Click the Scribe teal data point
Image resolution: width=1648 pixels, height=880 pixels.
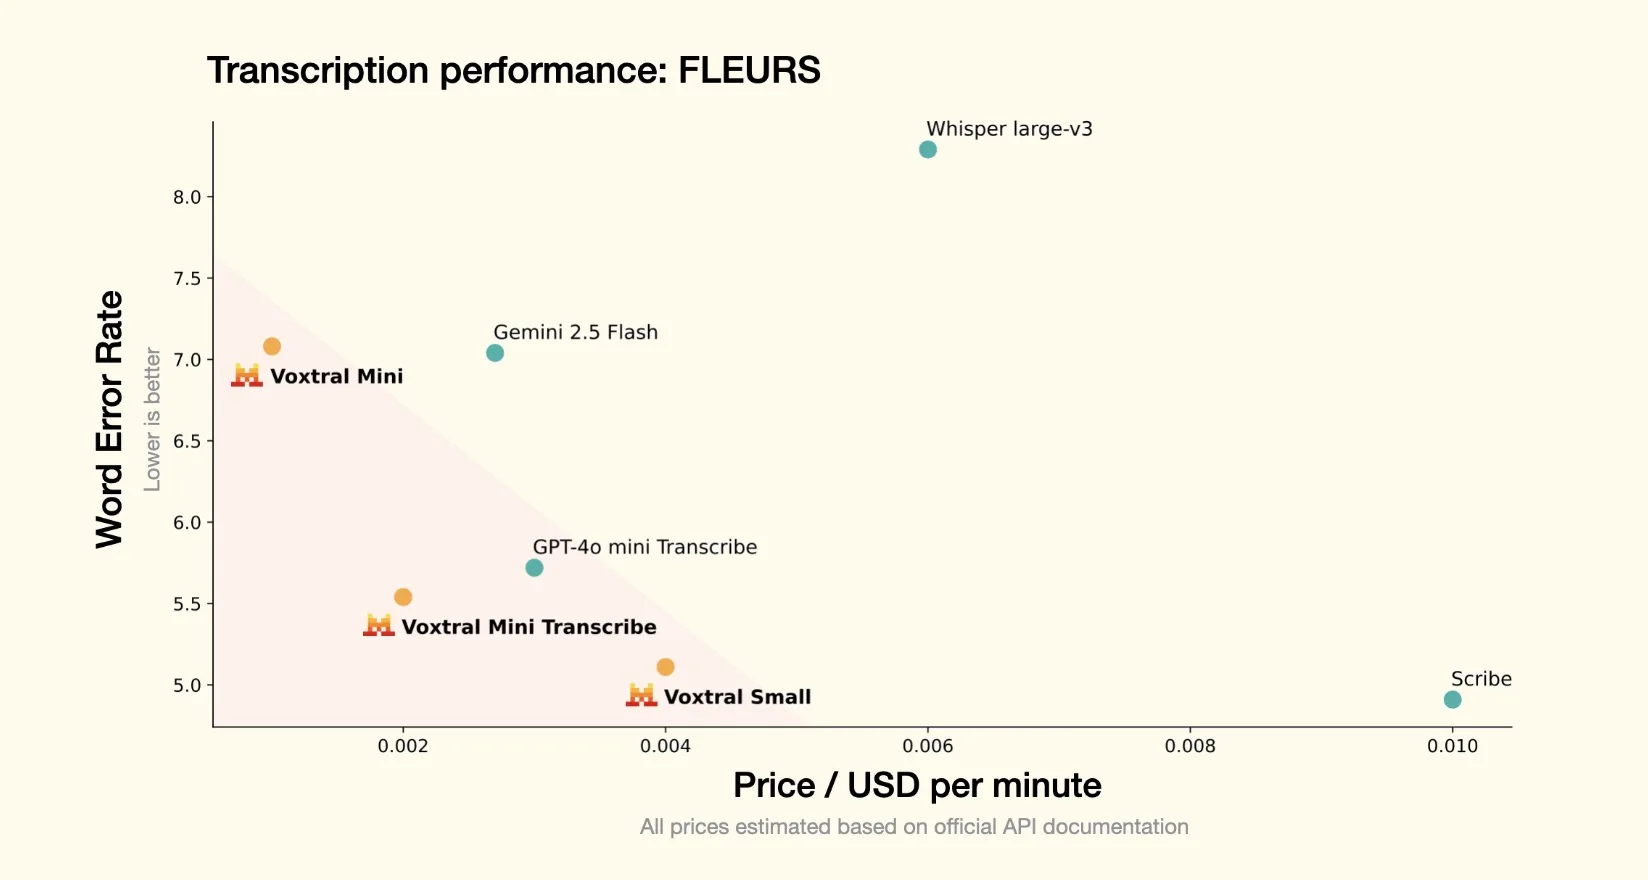tap(1453, 700)
